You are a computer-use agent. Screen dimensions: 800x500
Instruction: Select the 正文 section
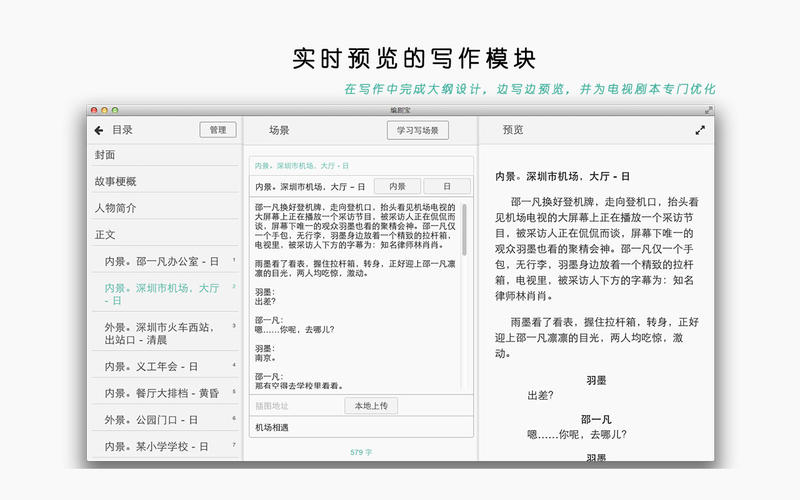164,235
